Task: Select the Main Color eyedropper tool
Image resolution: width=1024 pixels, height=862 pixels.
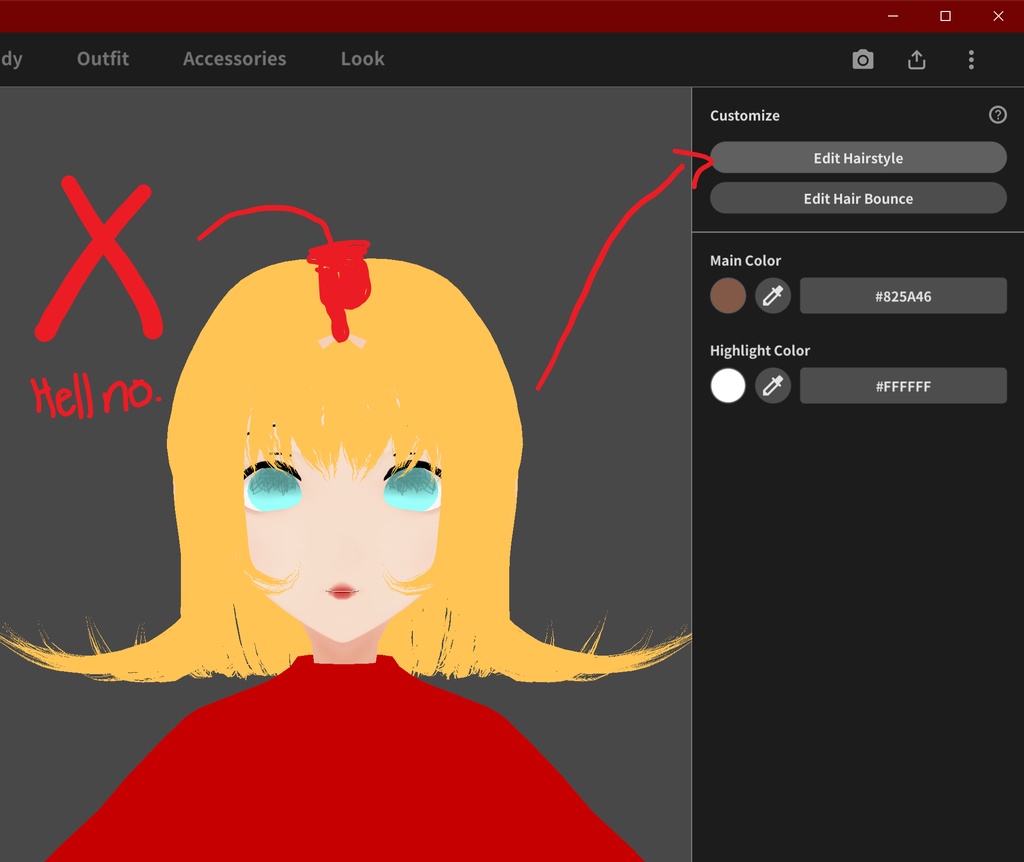Action: 772,295
